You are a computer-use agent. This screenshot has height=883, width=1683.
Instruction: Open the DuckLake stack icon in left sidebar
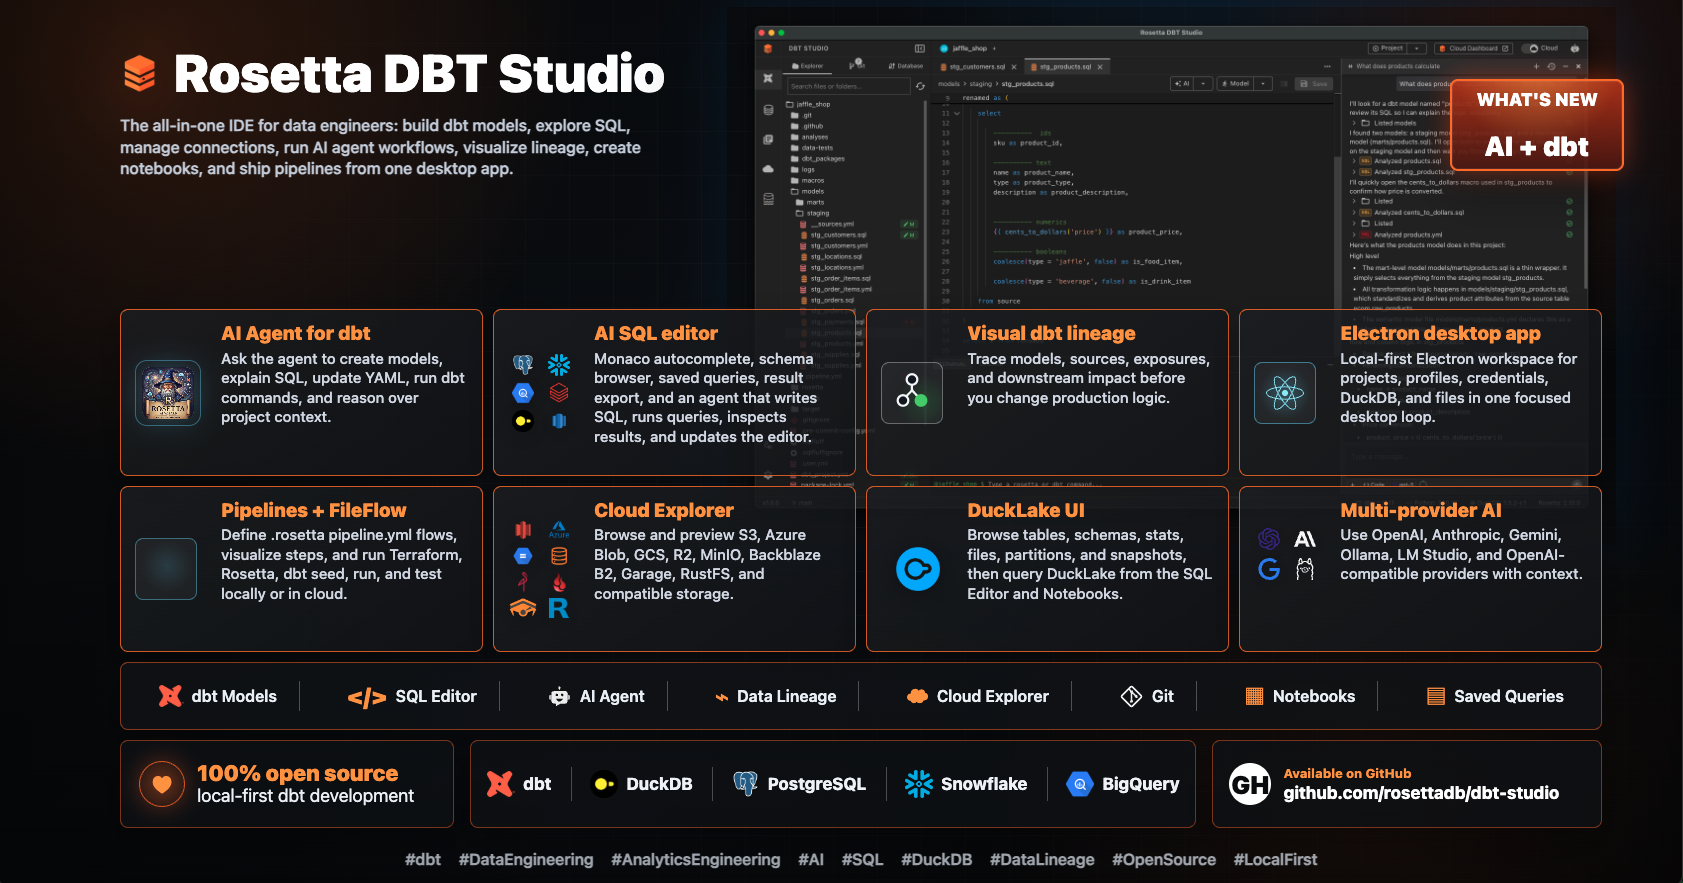[768, 199]
